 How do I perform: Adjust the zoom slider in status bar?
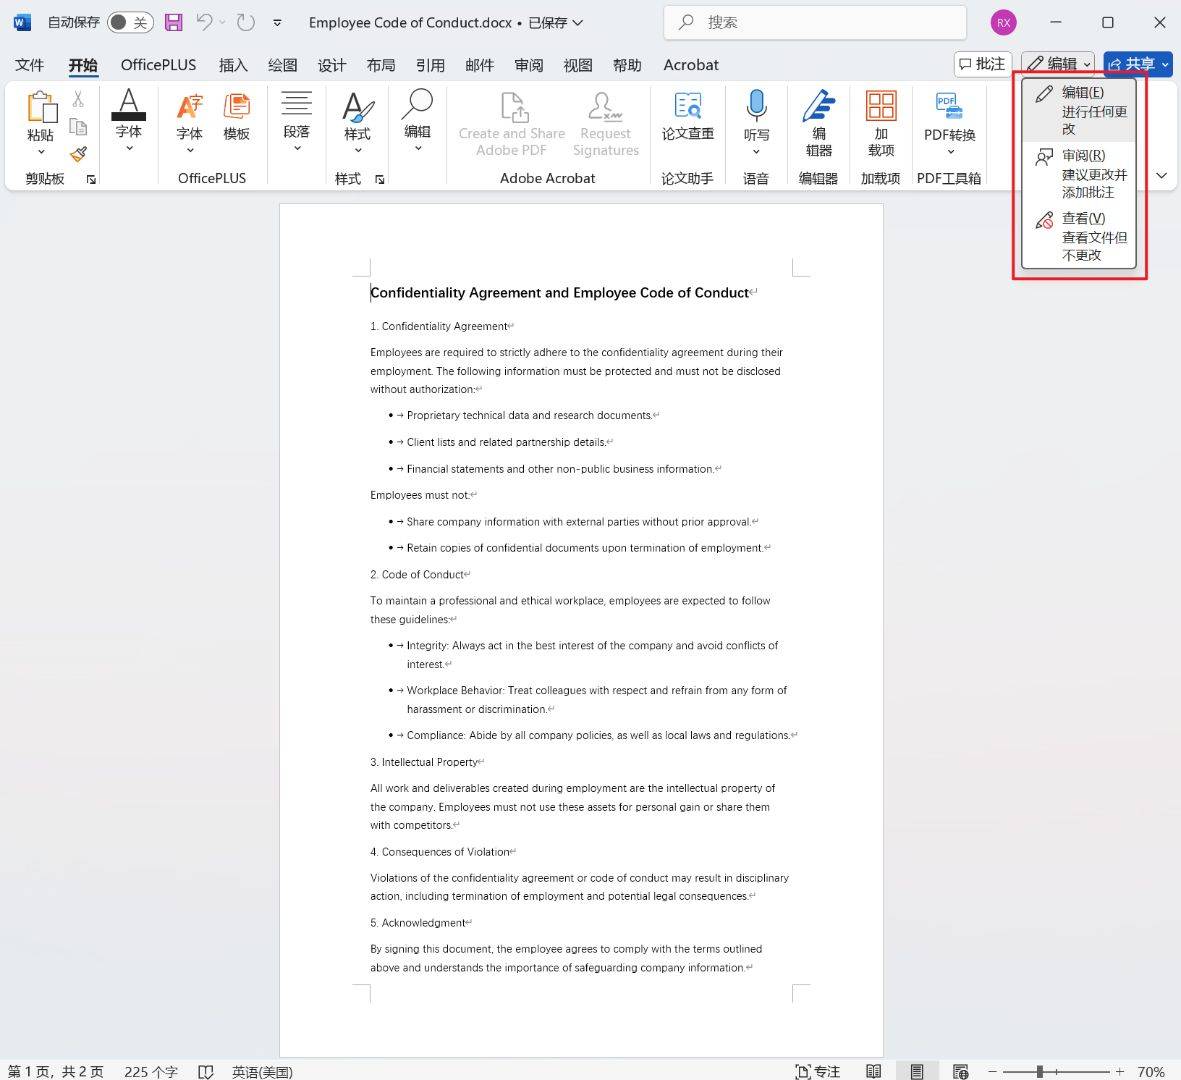(1040, 1071)
